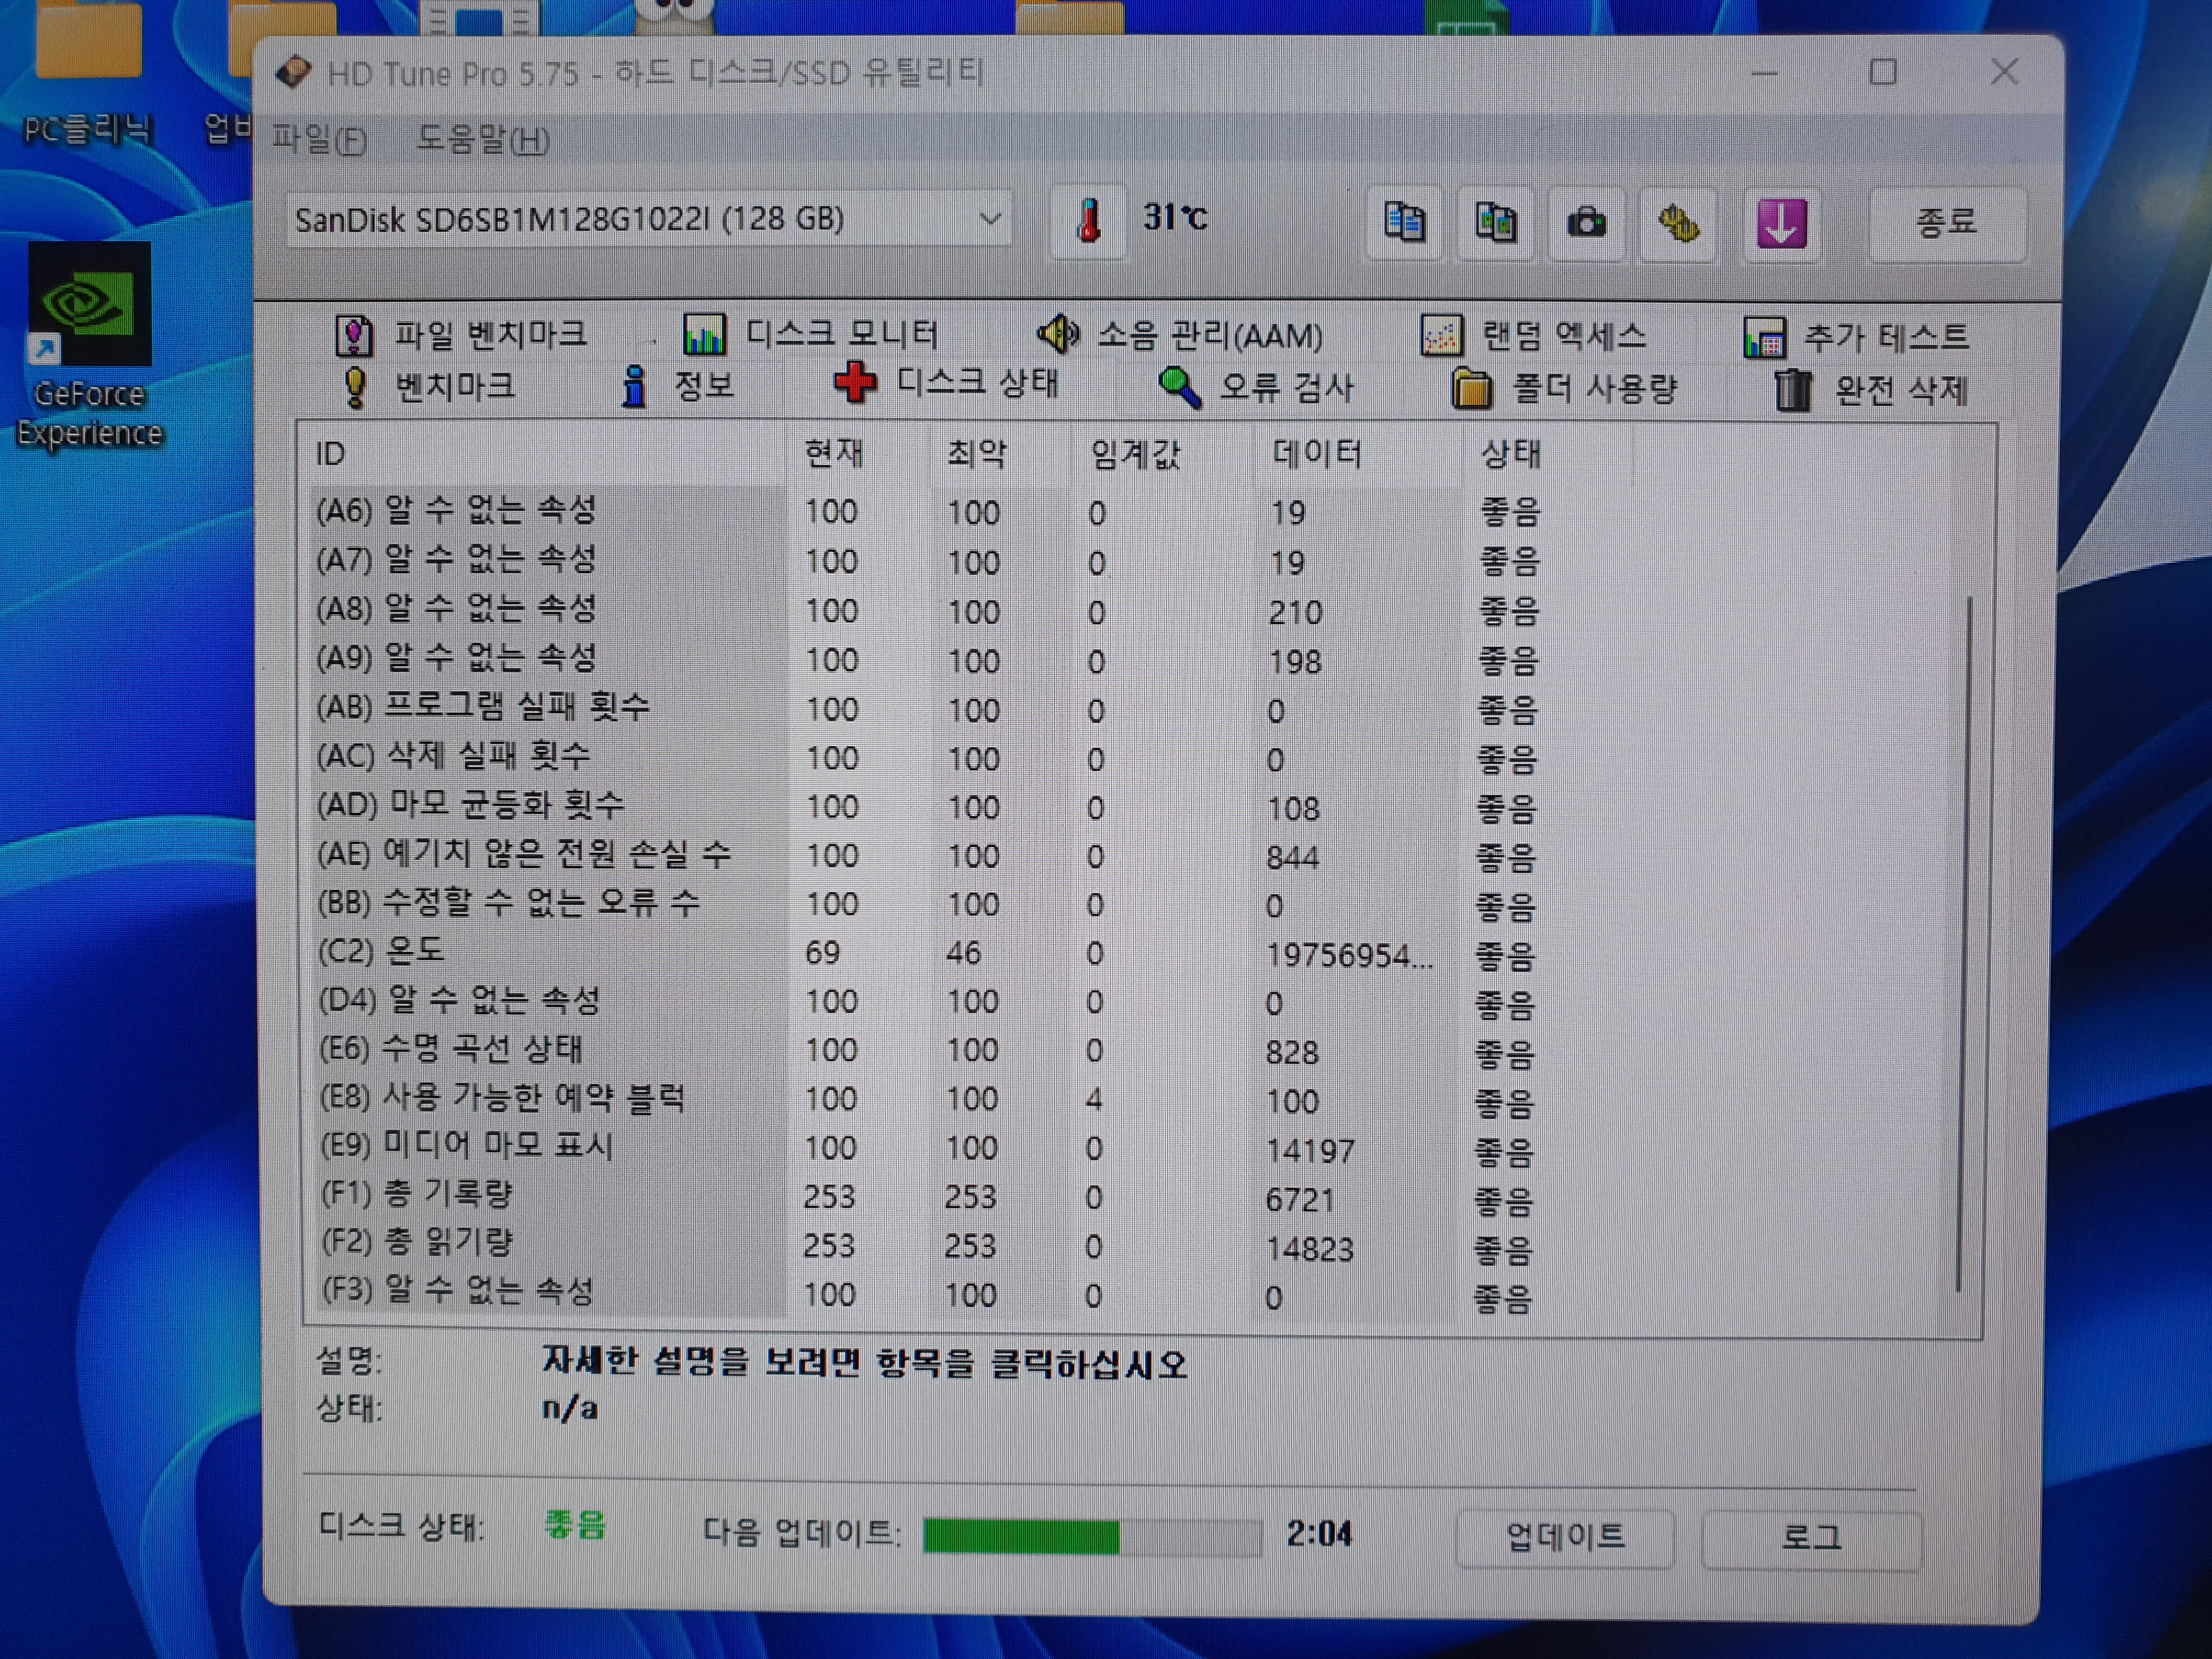Click the 정보 info icon
This screenshot has width=2212, height=1659.
tap(634, 386)
